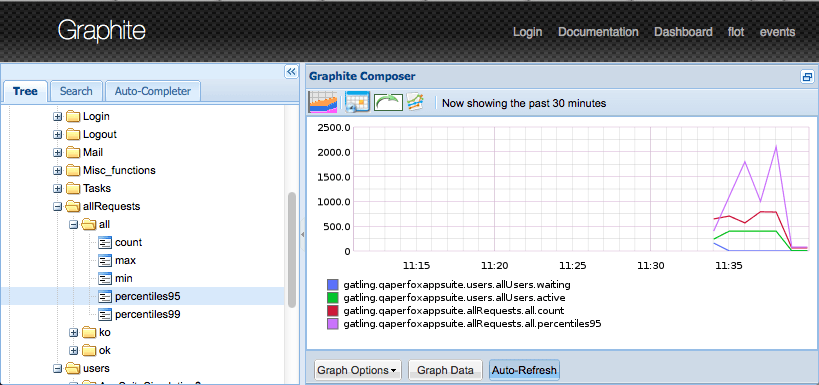The width and height of the screenshot is (819, 385).
Task: Open the Documentation link
Action: pos(599,32)
